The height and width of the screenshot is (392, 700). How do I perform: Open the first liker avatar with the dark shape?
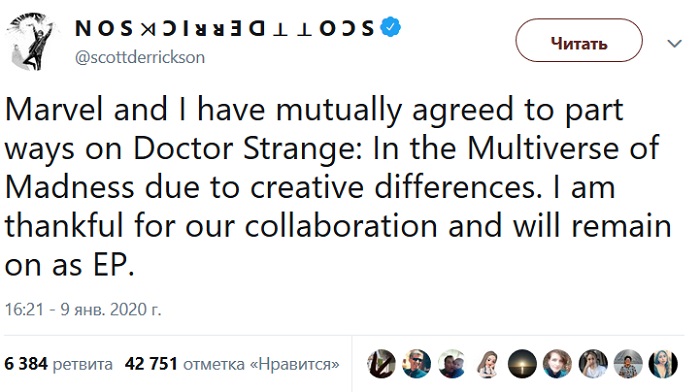pos(381,363)
